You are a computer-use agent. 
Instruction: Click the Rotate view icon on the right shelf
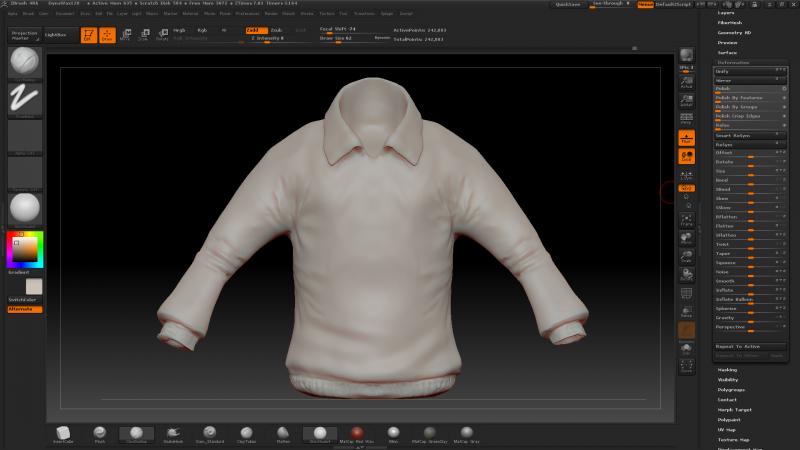(686, 275)
